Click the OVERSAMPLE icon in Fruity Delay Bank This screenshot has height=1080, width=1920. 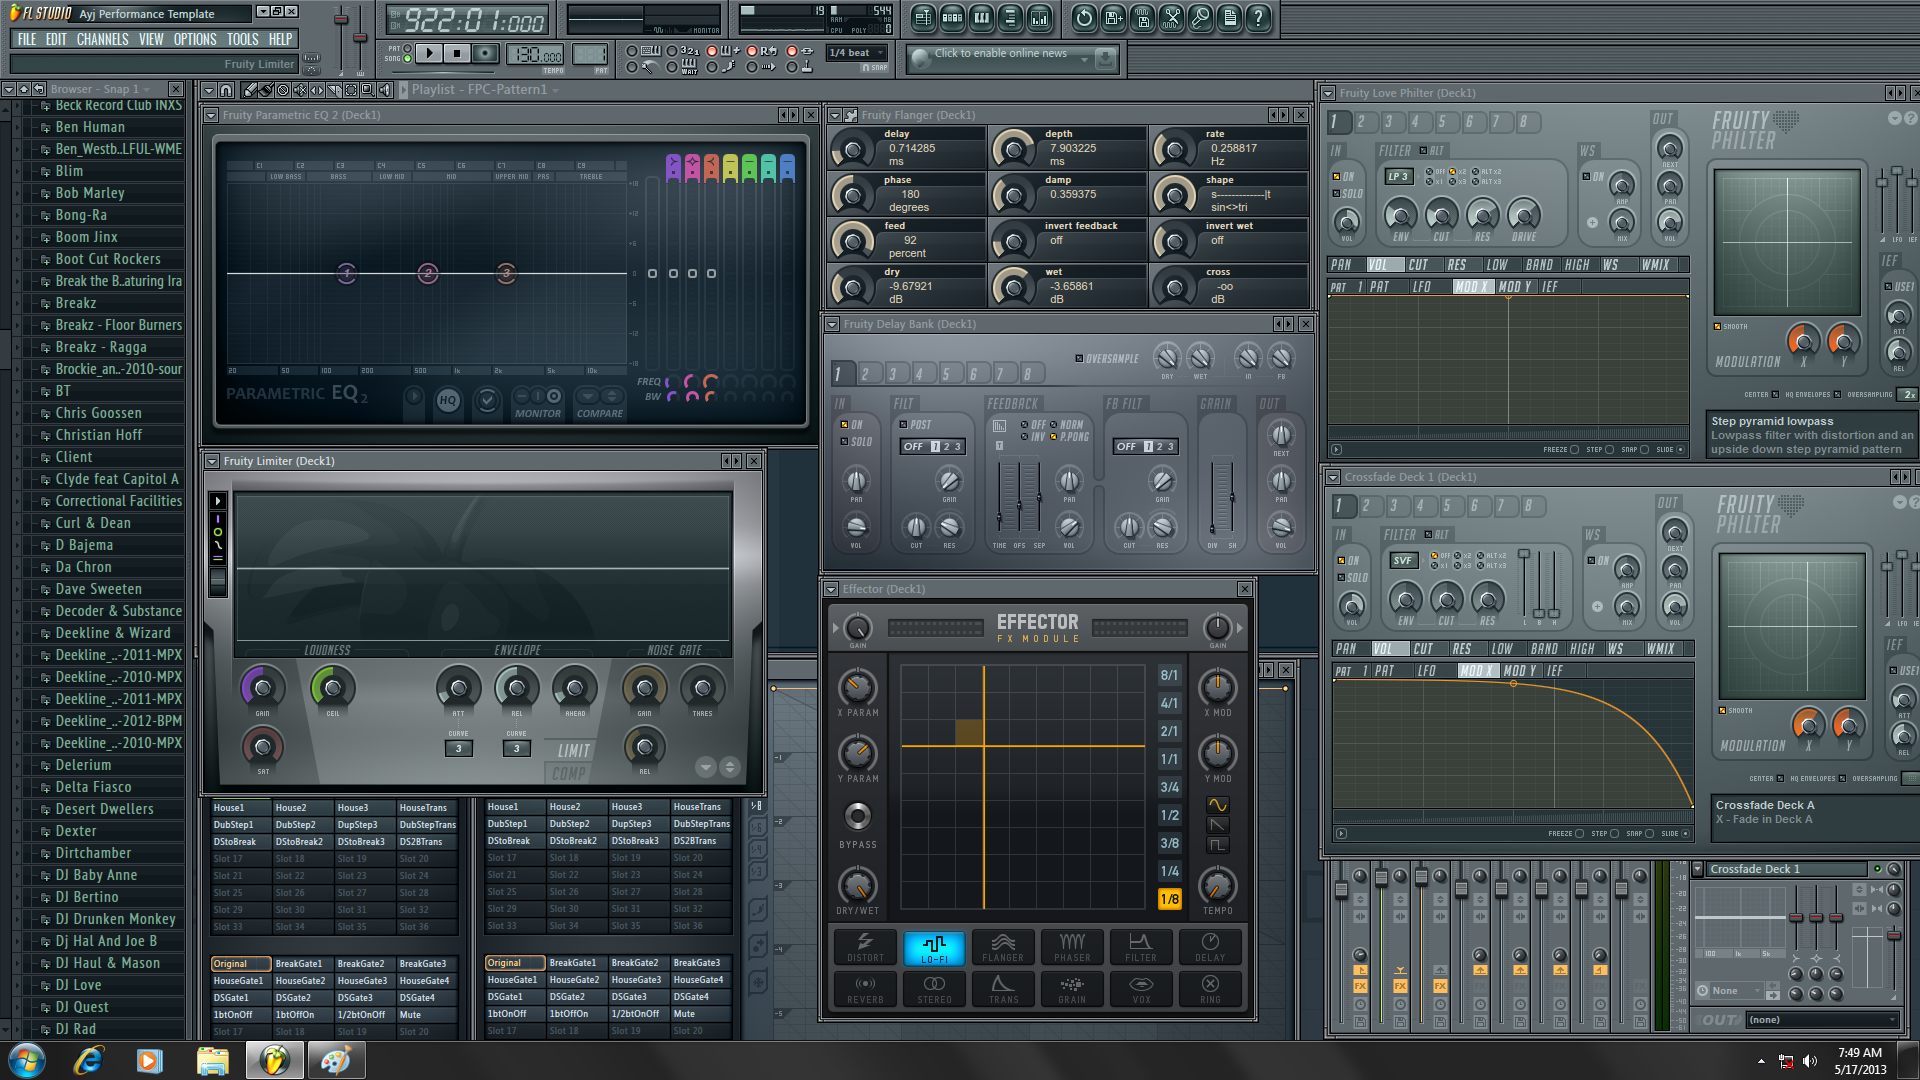pyautogui.click(x=1079, y=357)
